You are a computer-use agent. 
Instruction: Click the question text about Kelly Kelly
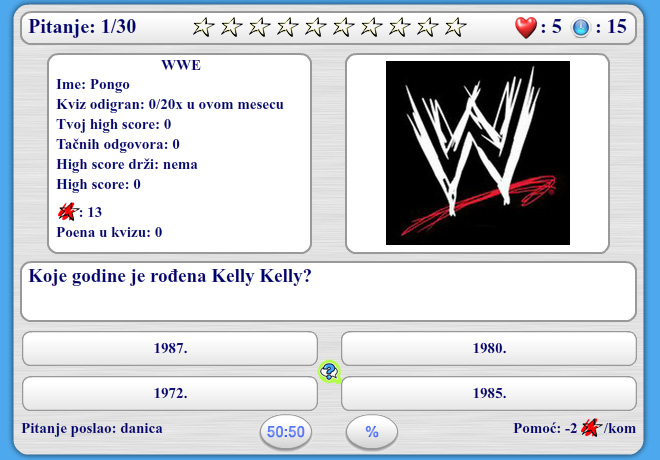coord(170,277)
